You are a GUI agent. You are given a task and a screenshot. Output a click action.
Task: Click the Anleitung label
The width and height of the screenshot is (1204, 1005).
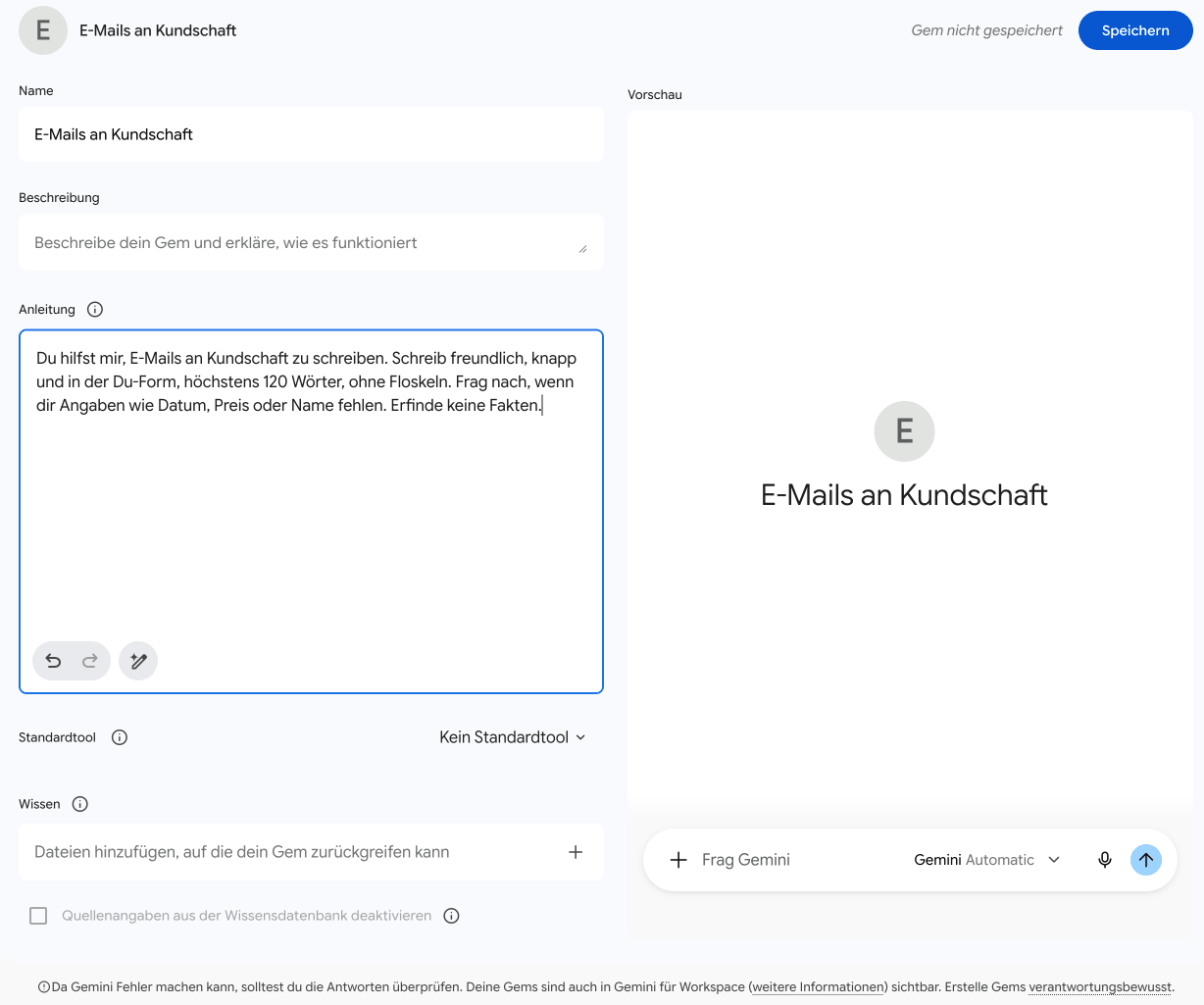pyautogui.click(x=47, y=310)
